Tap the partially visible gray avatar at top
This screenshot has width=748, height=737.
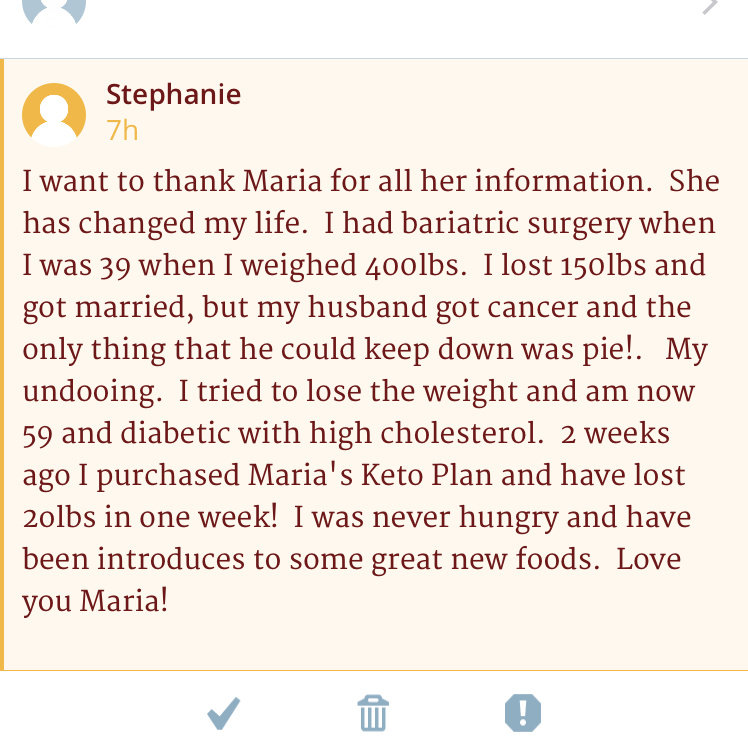[54, 11]
